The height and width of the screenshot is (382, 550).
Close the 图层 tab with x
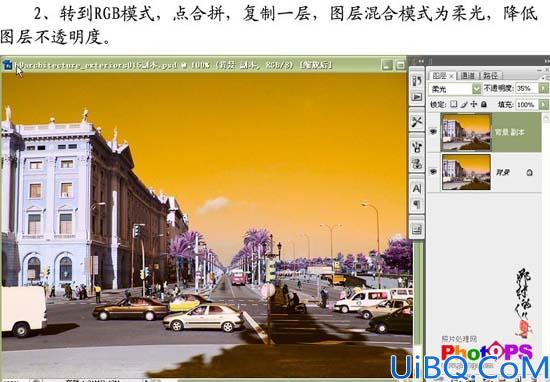451,76
